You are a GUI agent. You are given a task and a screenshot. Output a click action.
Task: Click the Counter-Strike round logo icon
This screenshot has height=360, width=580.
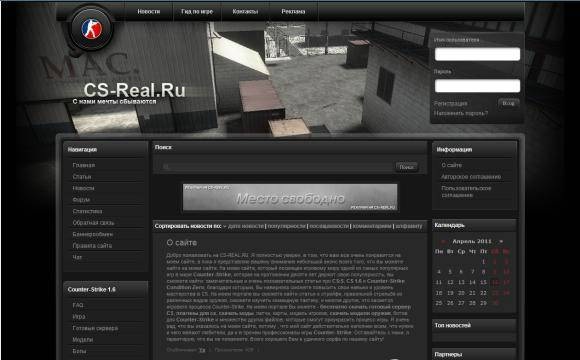(x=91, y=29)
